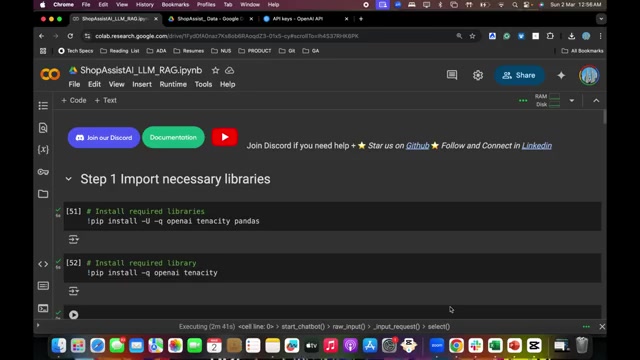Go back in browser history
The image size is (640, 360).
(x=41, y=36)
